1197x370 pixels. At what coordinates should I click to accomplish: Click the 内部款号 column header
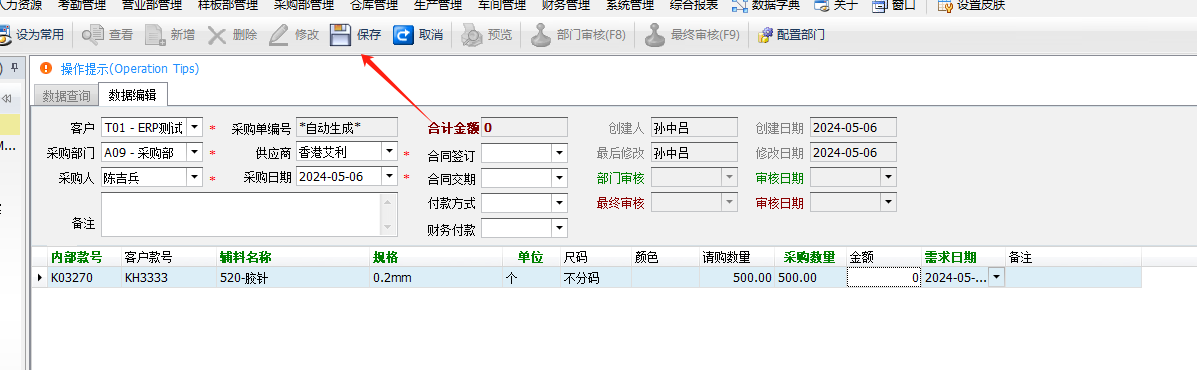pos(85,258)
